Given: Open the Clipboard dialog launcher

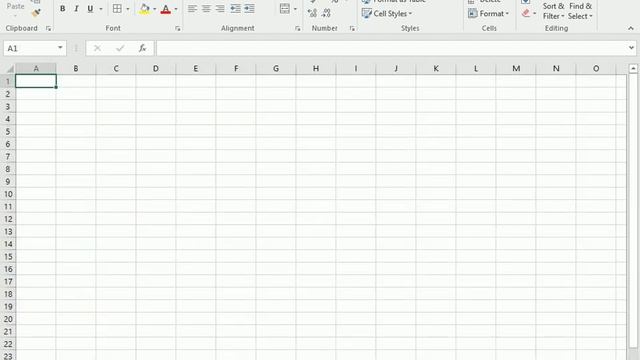Looking at the screenshot, I should coord(49,29).
